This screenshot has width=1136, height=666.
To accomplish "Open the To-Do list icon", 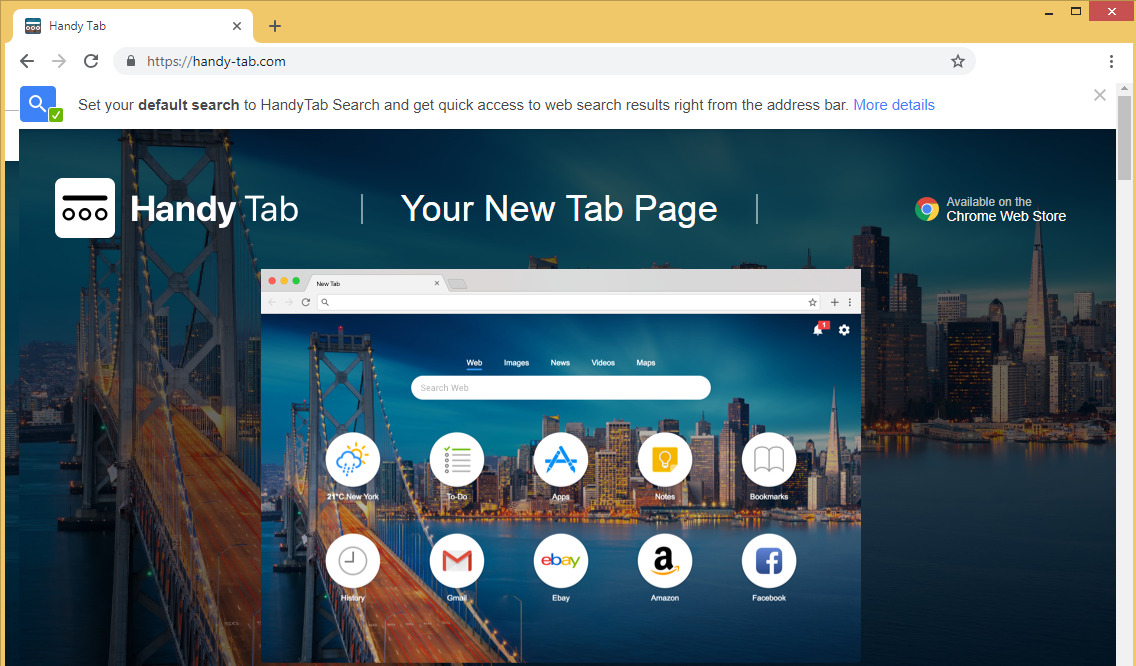I will pyautogui.click(x=457, y=459).
